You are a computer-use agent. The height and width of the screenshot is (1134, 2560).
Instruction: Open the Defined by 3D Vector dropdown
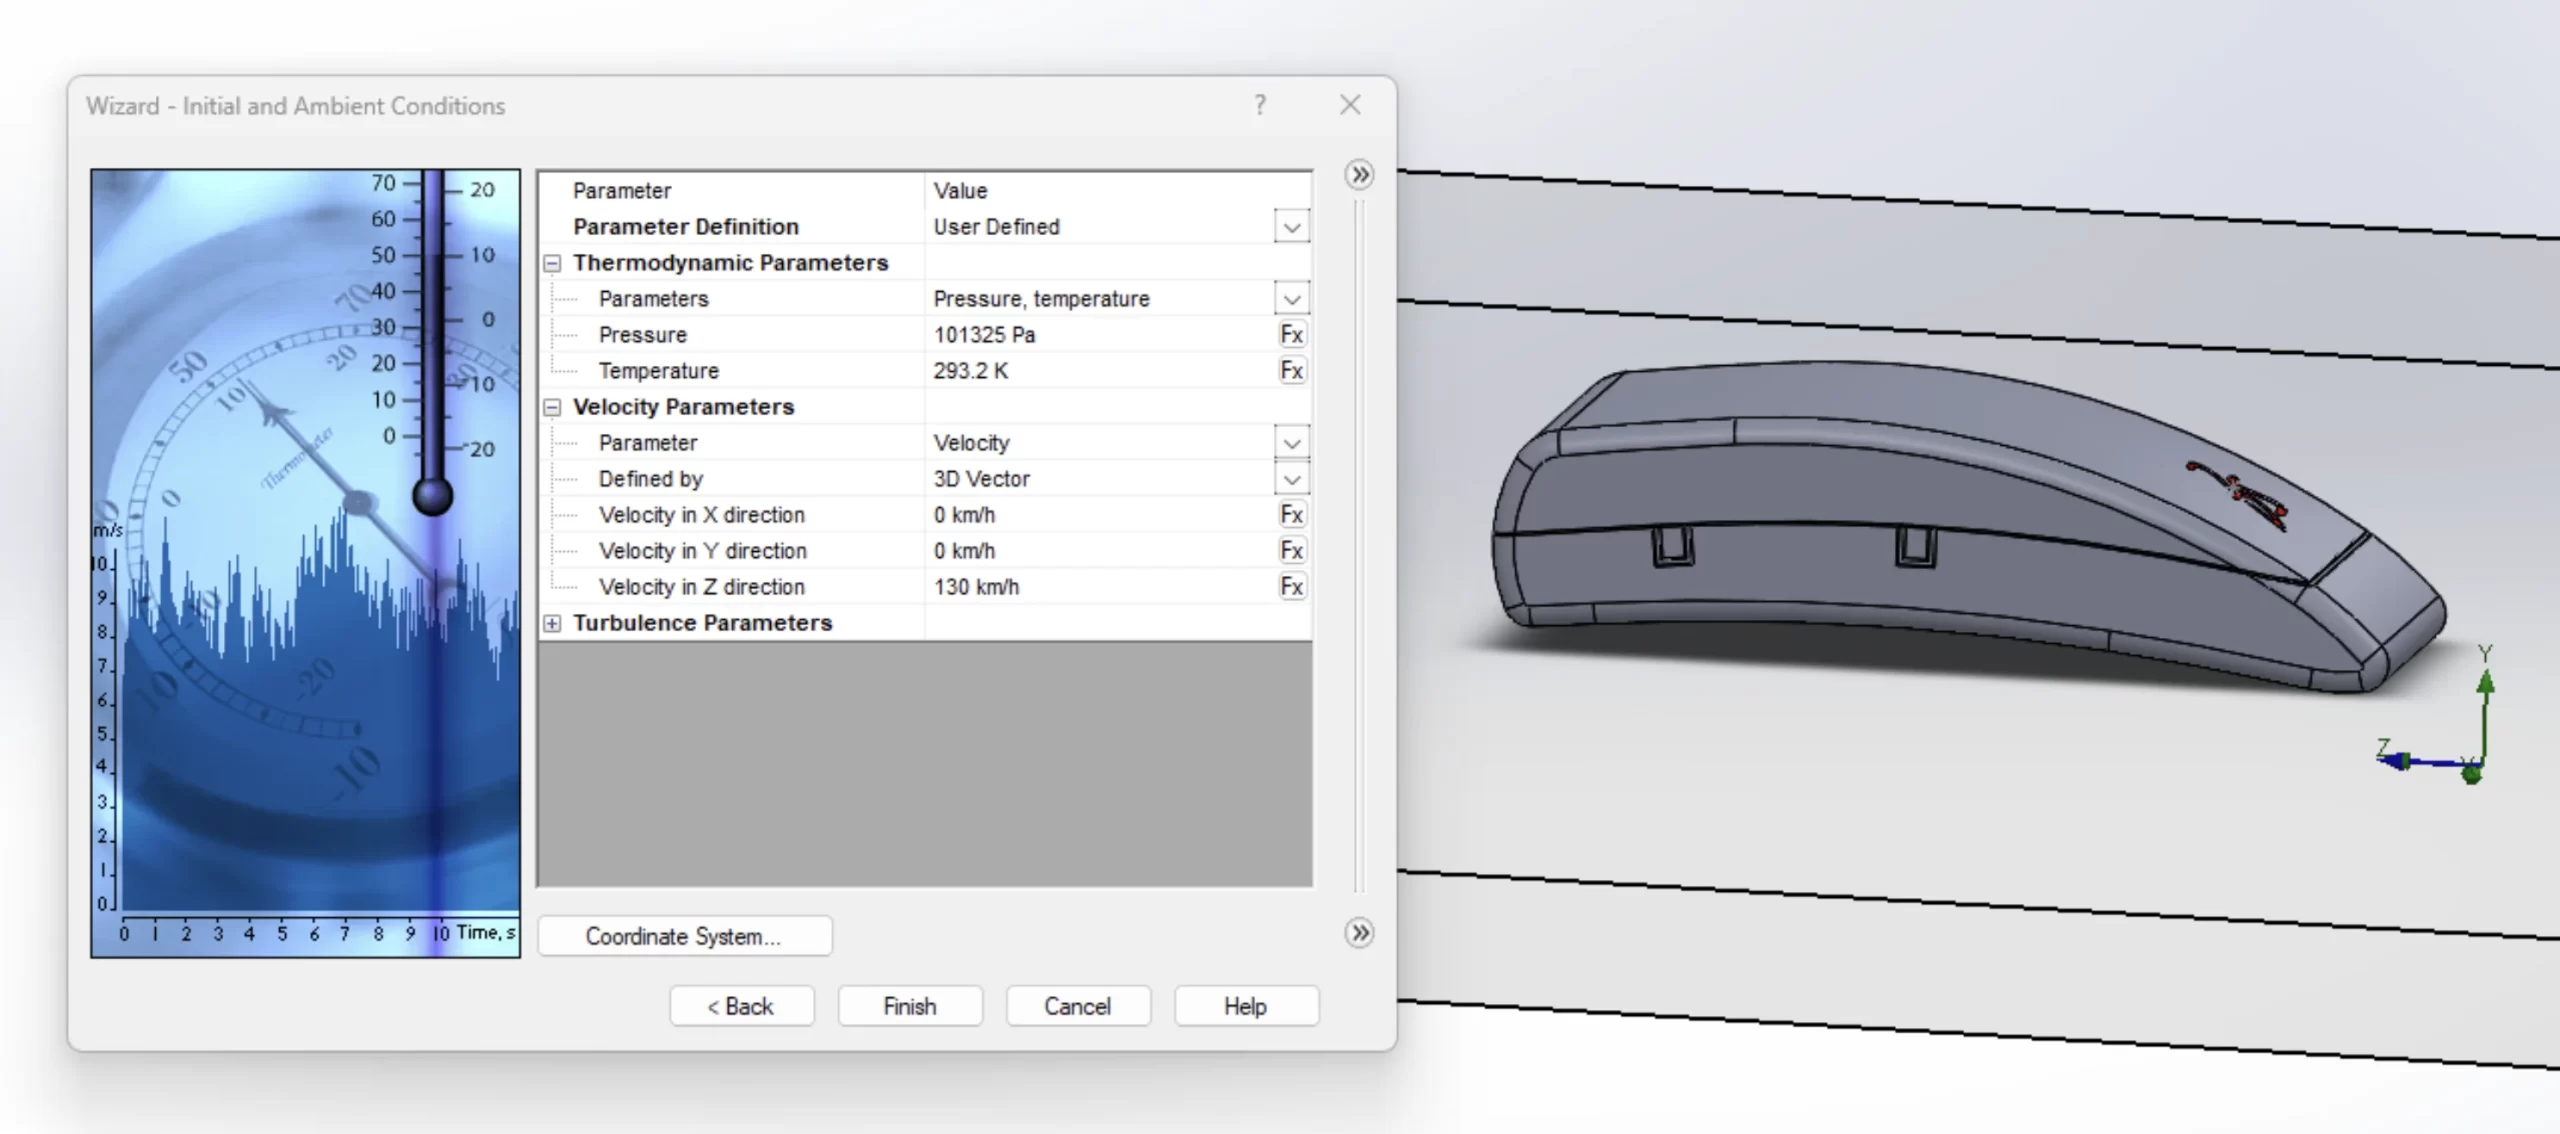click(x=1291, y=479)
